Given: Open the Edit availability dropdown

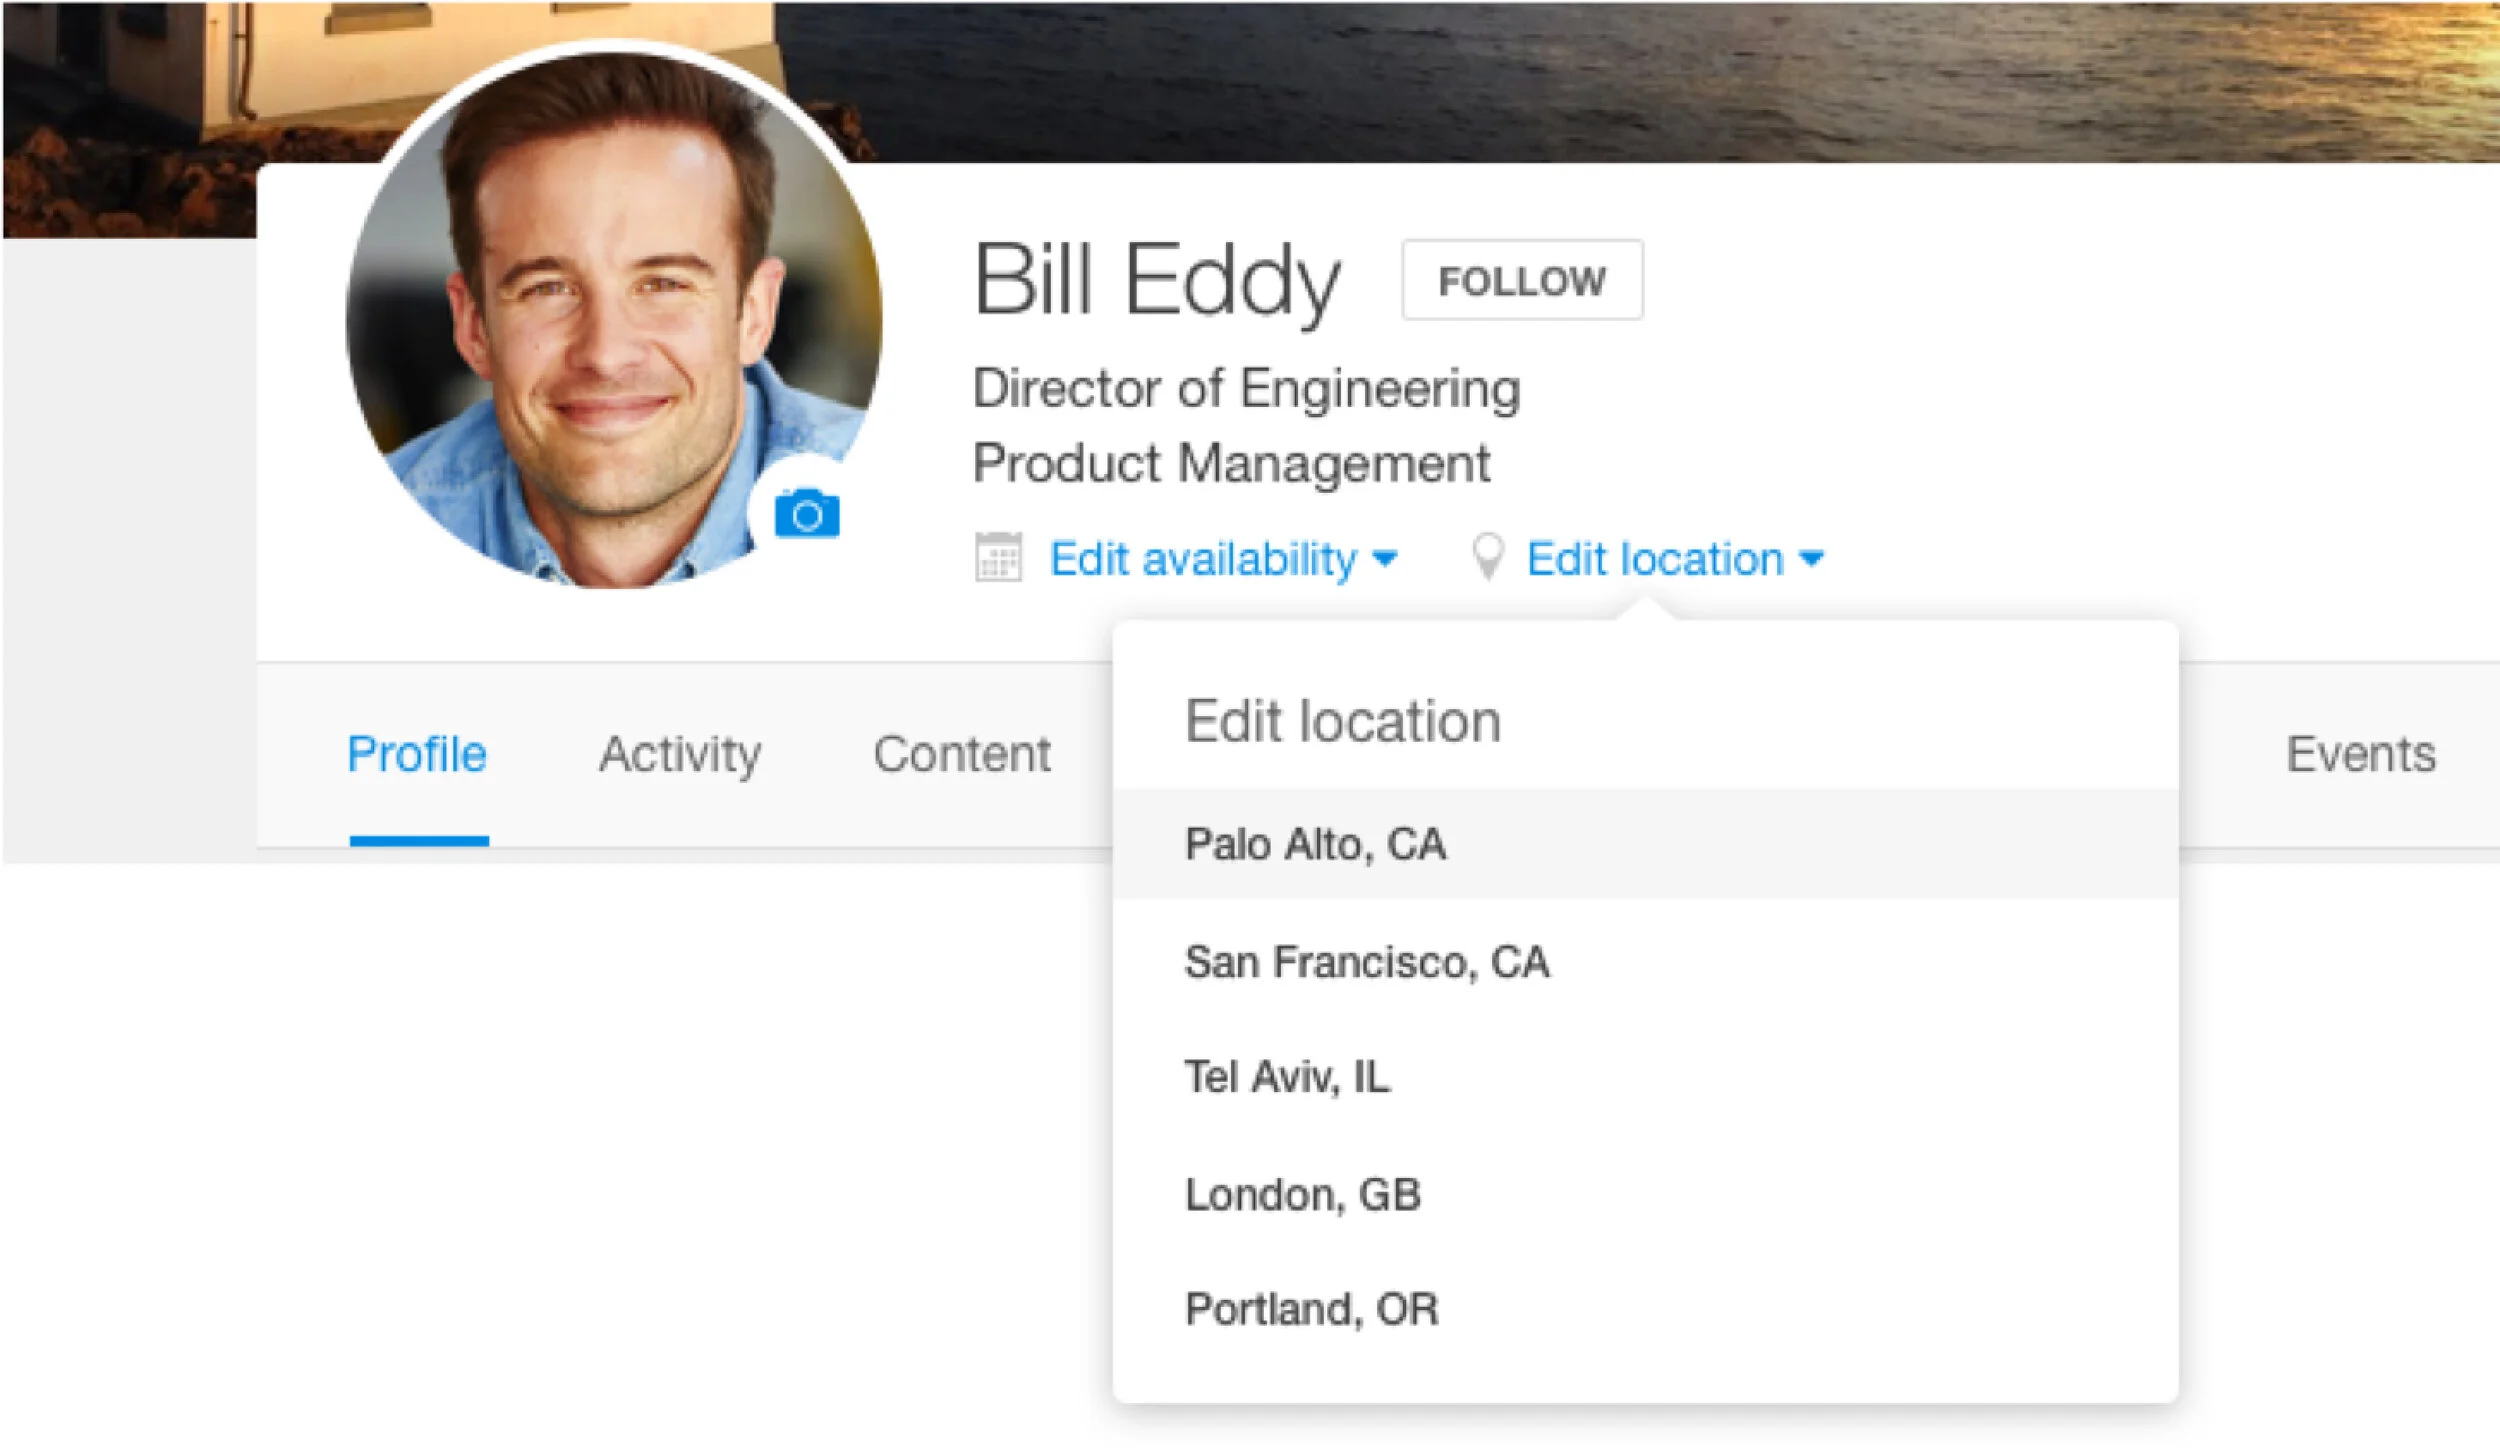Looking at the screenshot, I should point(1203,559).
